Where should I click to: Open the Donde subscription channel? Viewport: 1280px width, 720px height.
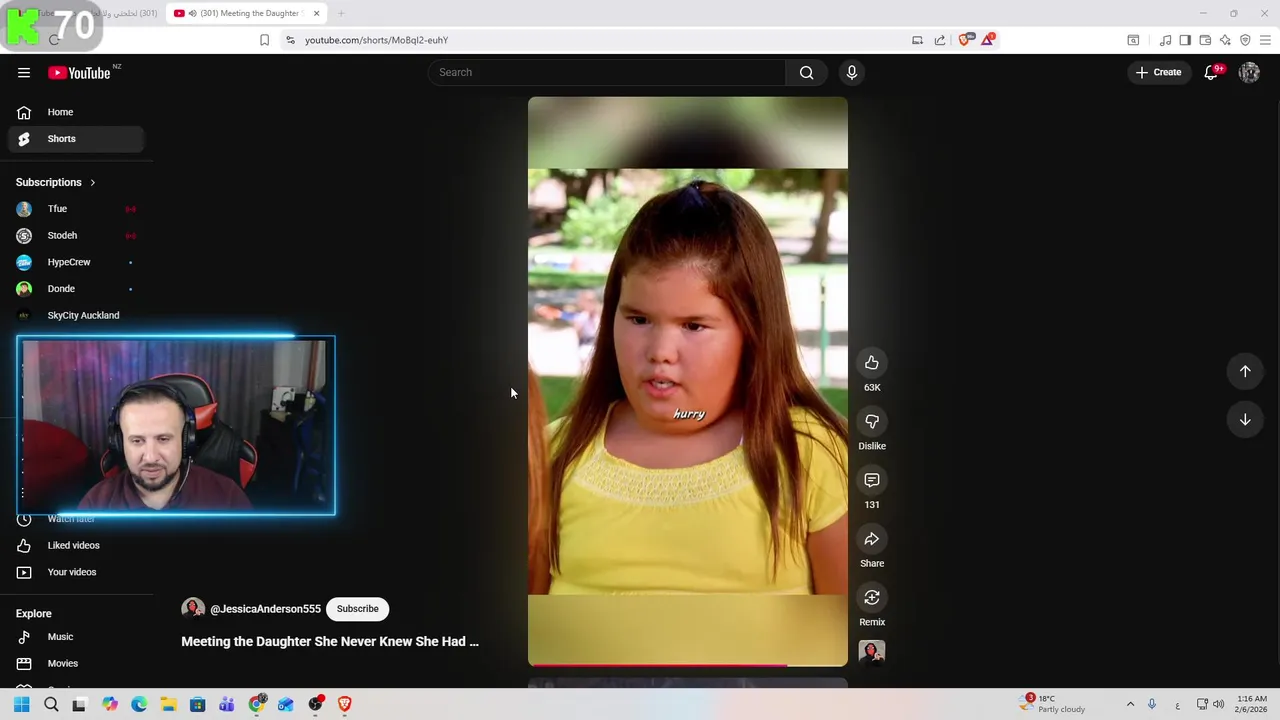click(x=76, y=289)
